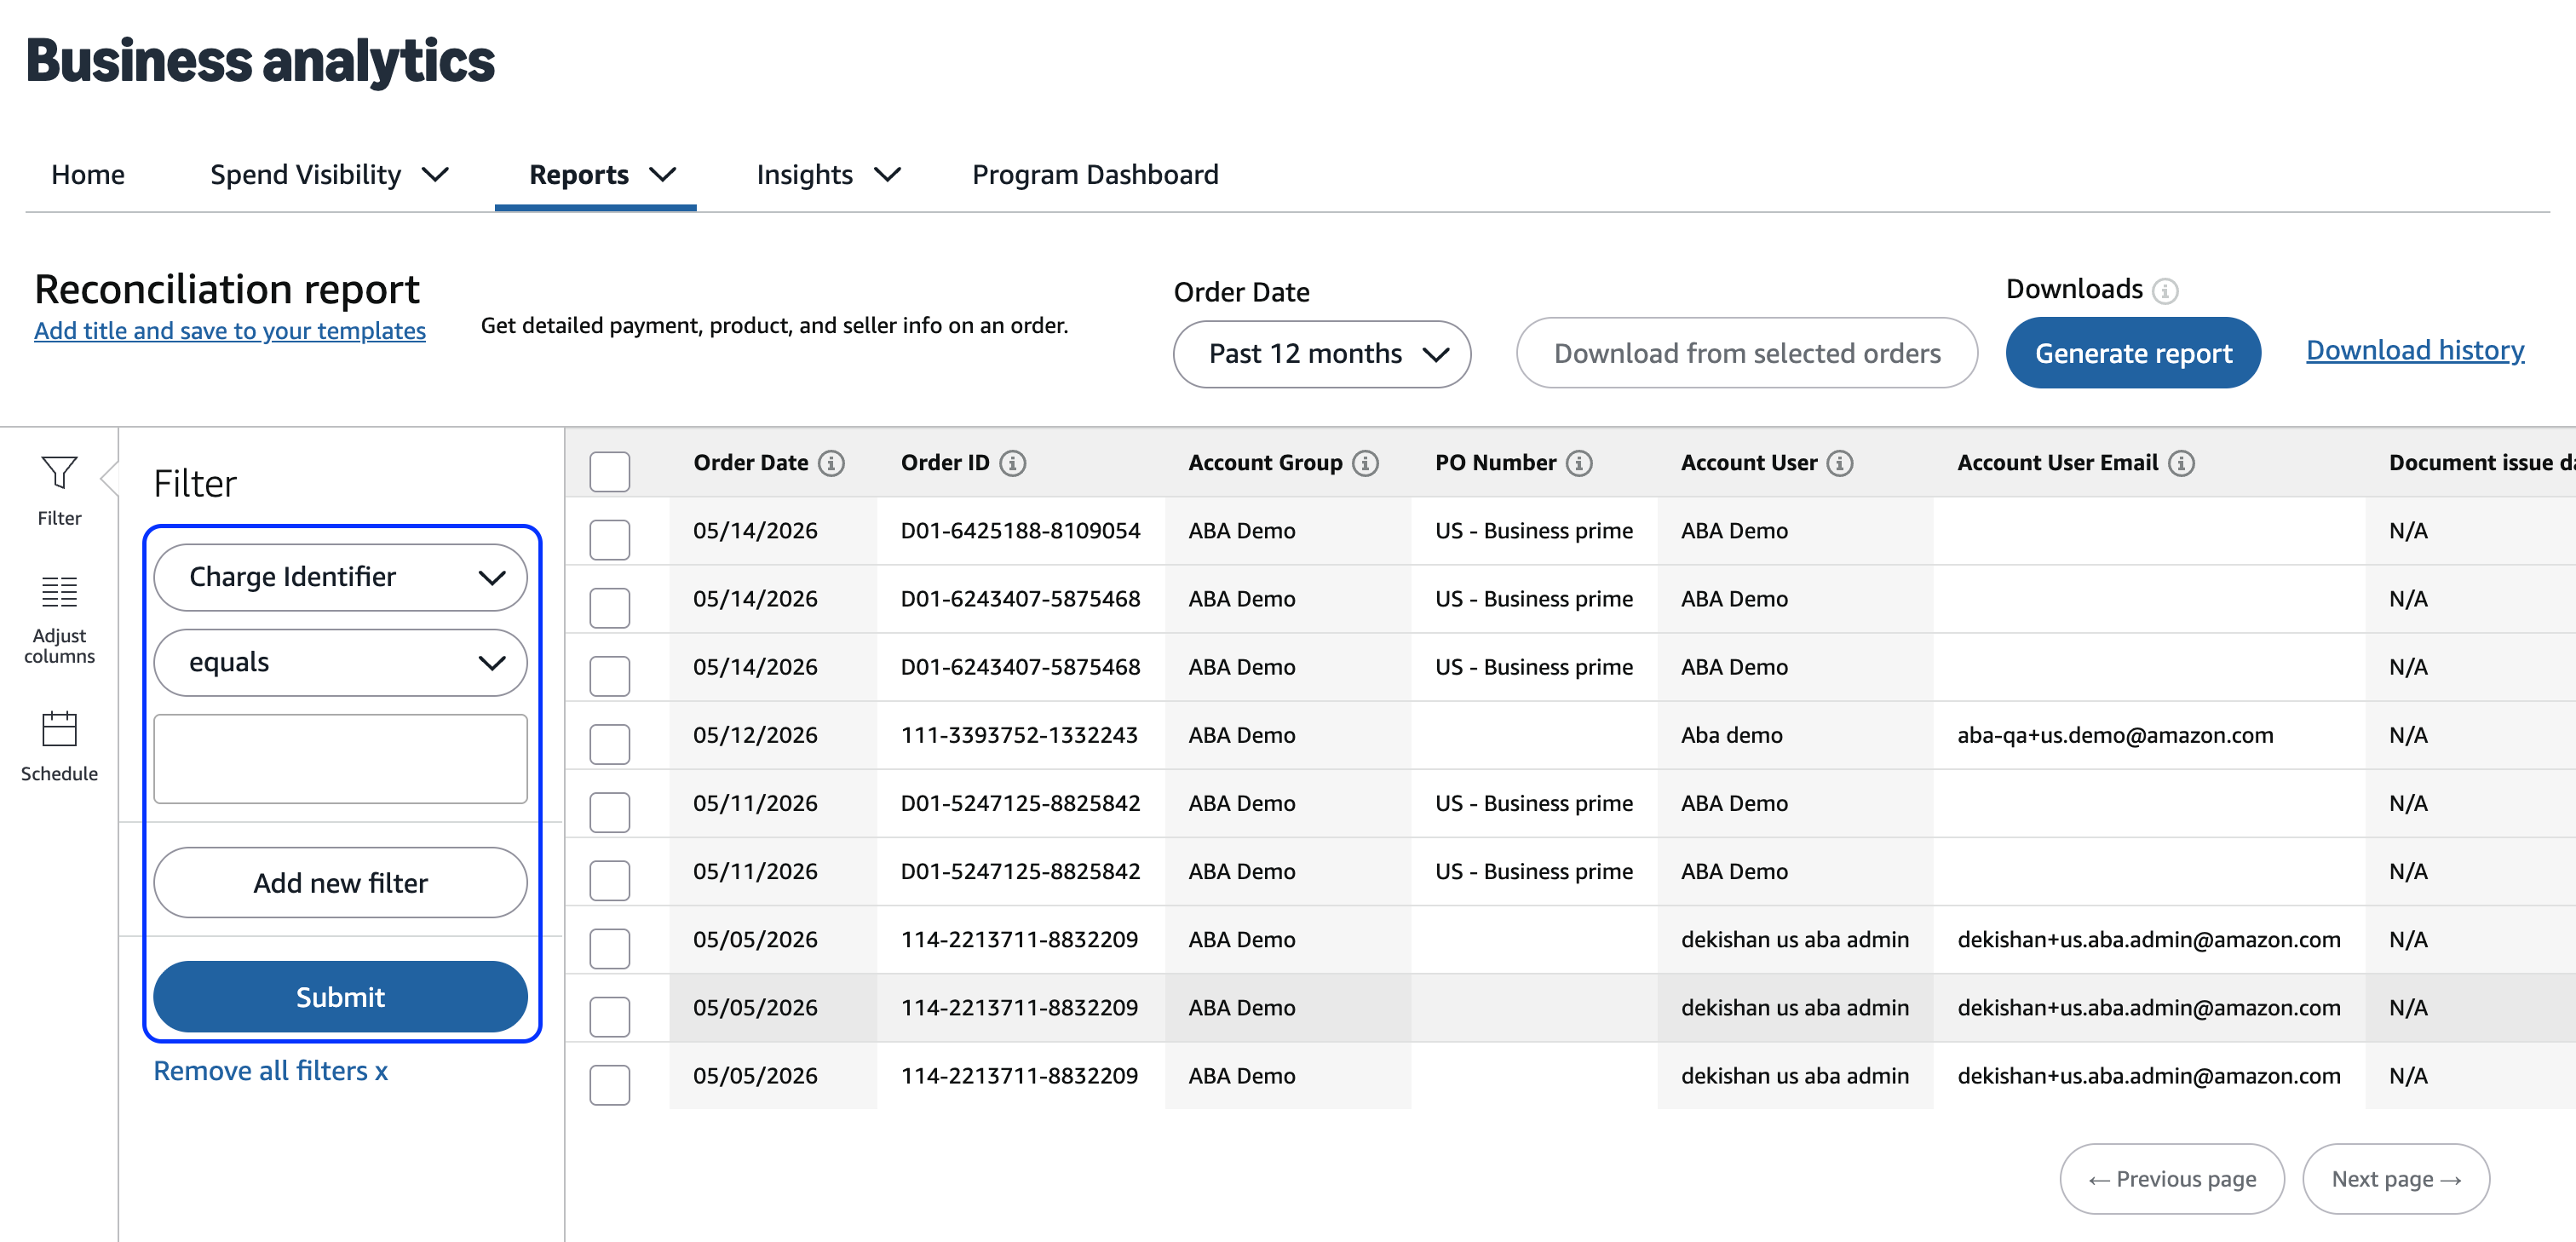
Task: Show info for Order ID column
Action: [x=1012, y=463]
